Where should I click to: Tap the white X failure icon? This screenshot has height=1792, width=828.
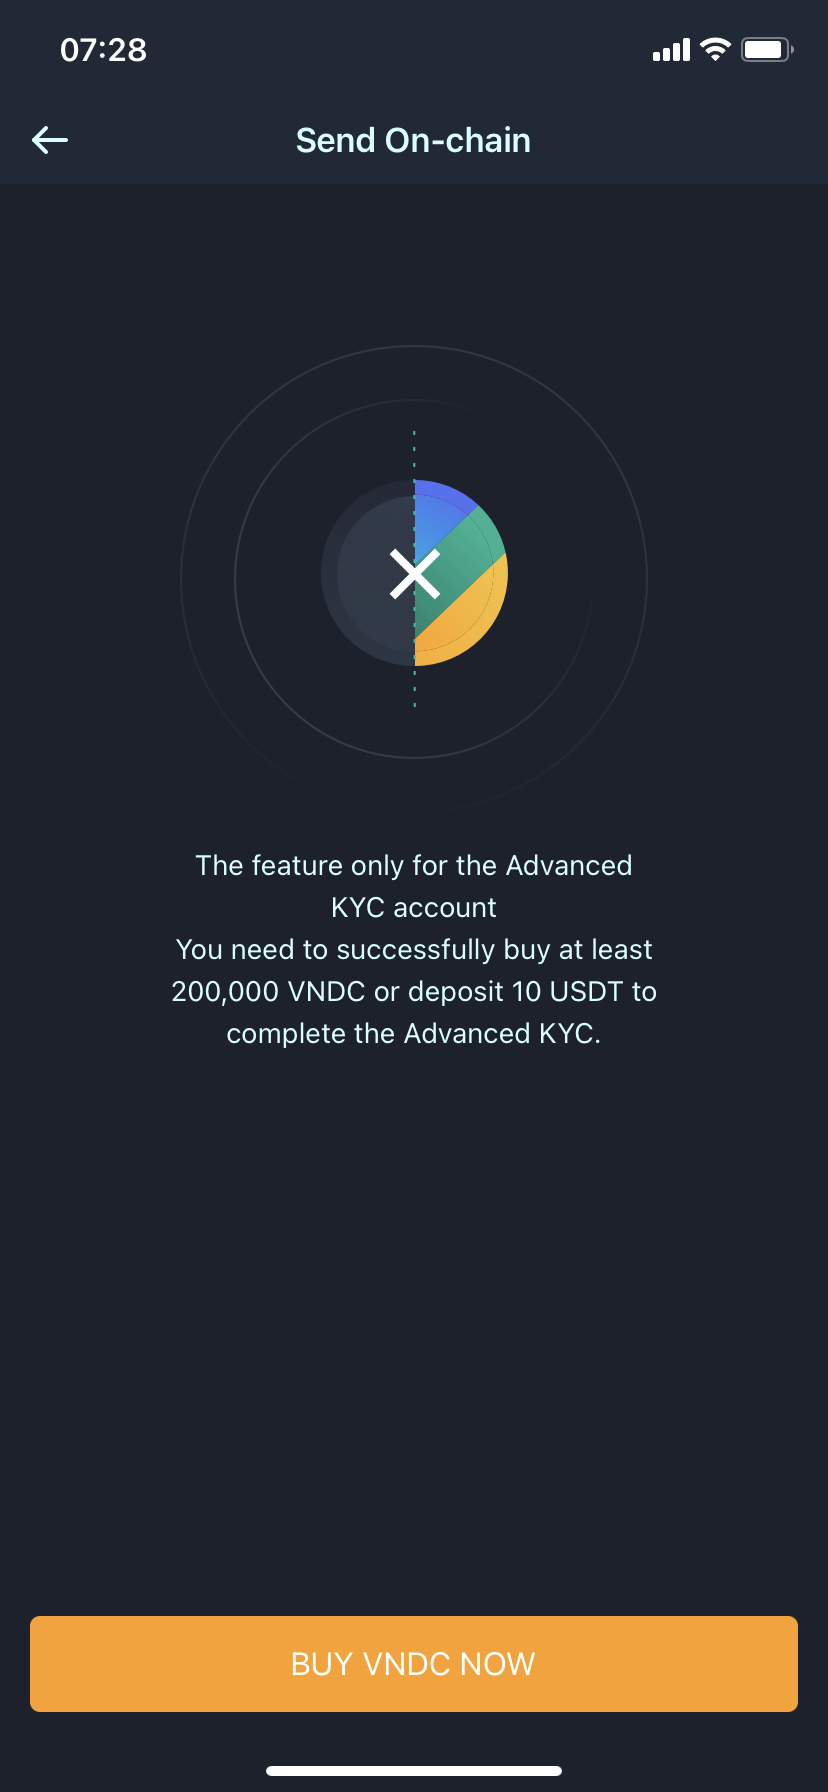tap(414, 574)
